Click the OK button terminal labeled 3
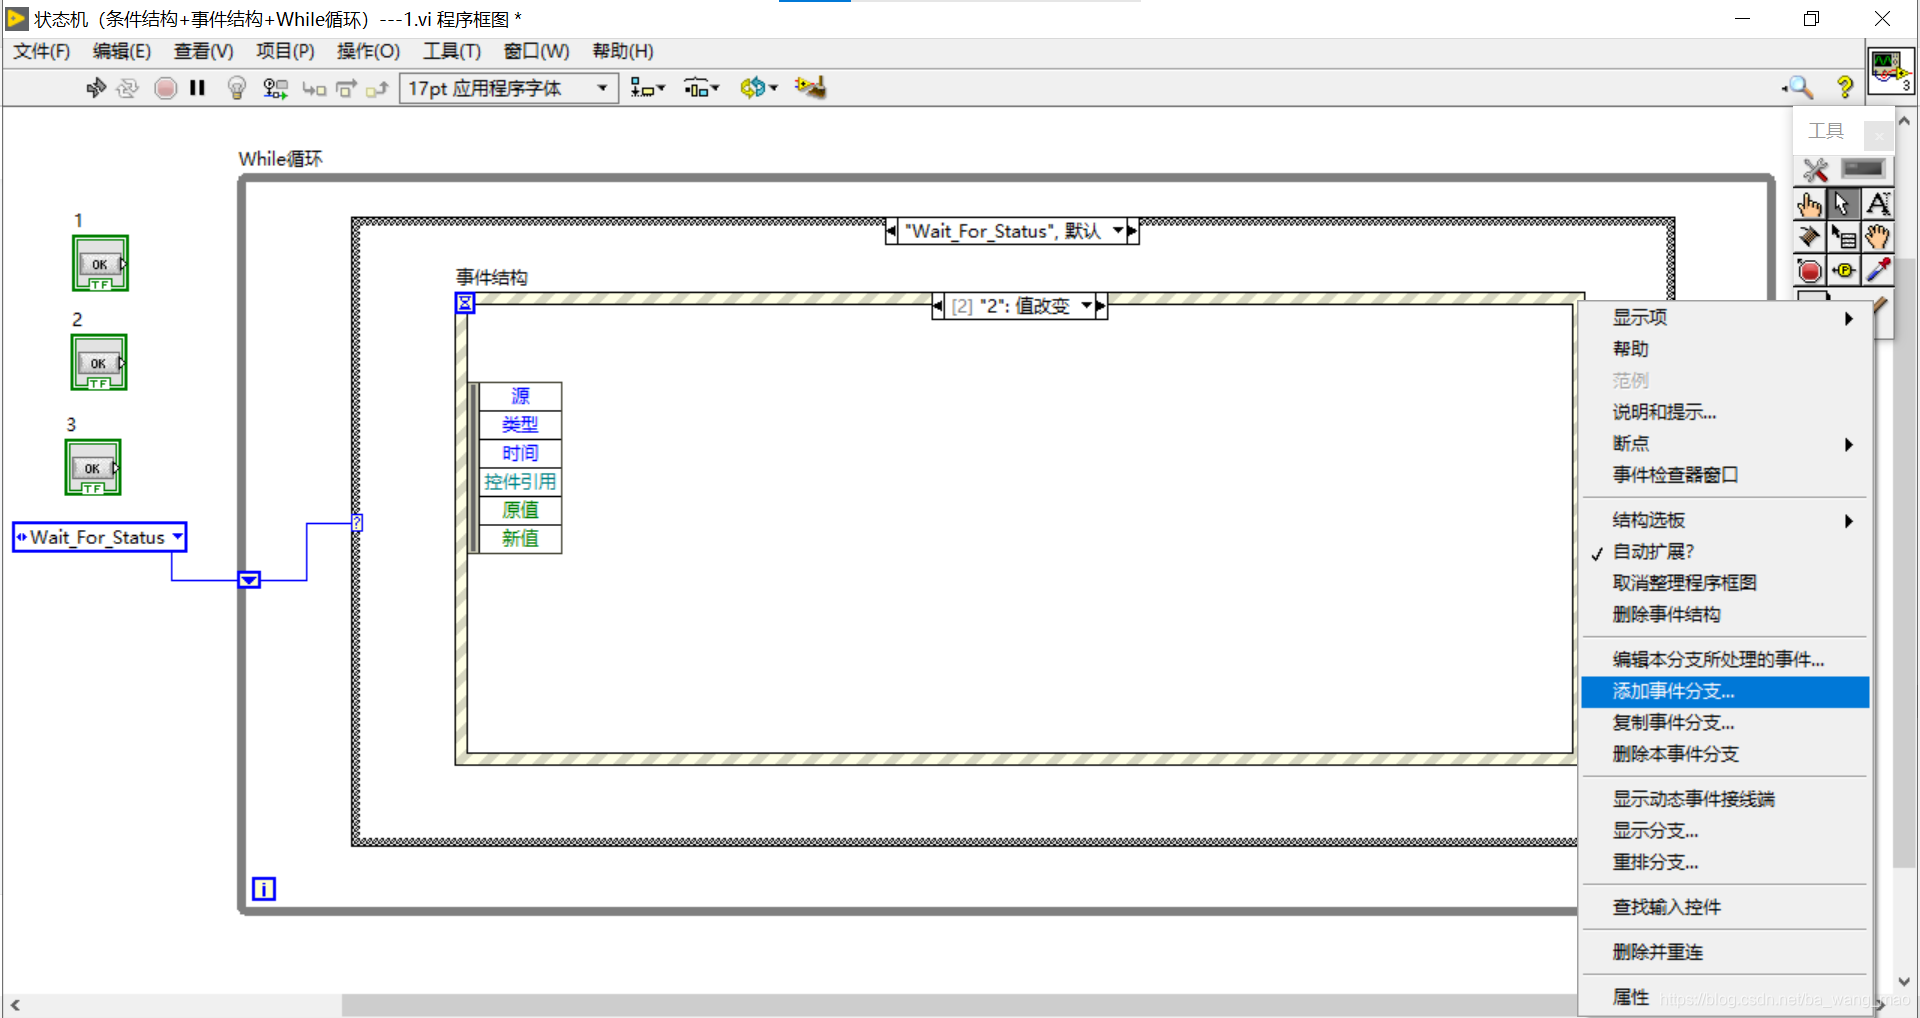This screenshot has width=1920, height=1018. pyautogui.click(x=93, y=467)
